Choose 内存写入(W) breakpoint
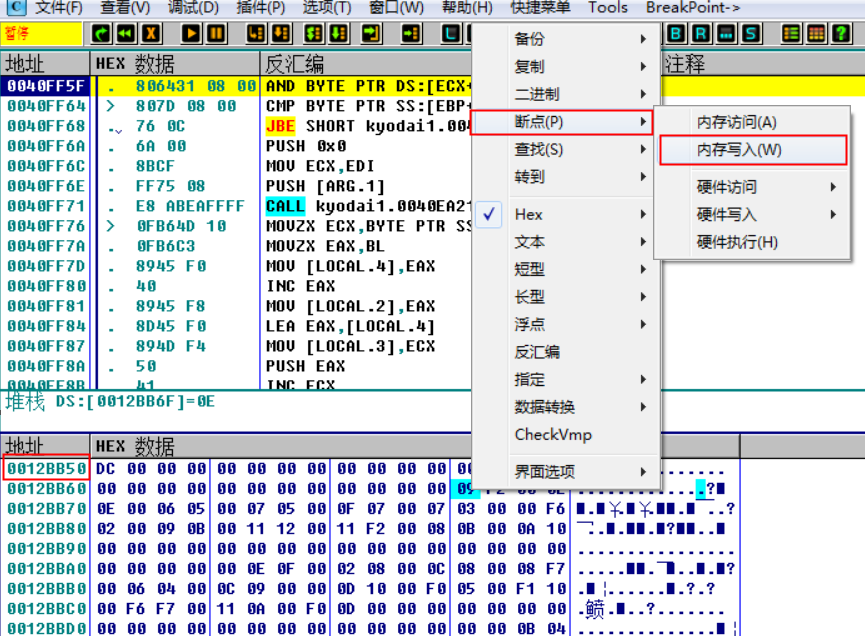865x636 pixels. 753,149
